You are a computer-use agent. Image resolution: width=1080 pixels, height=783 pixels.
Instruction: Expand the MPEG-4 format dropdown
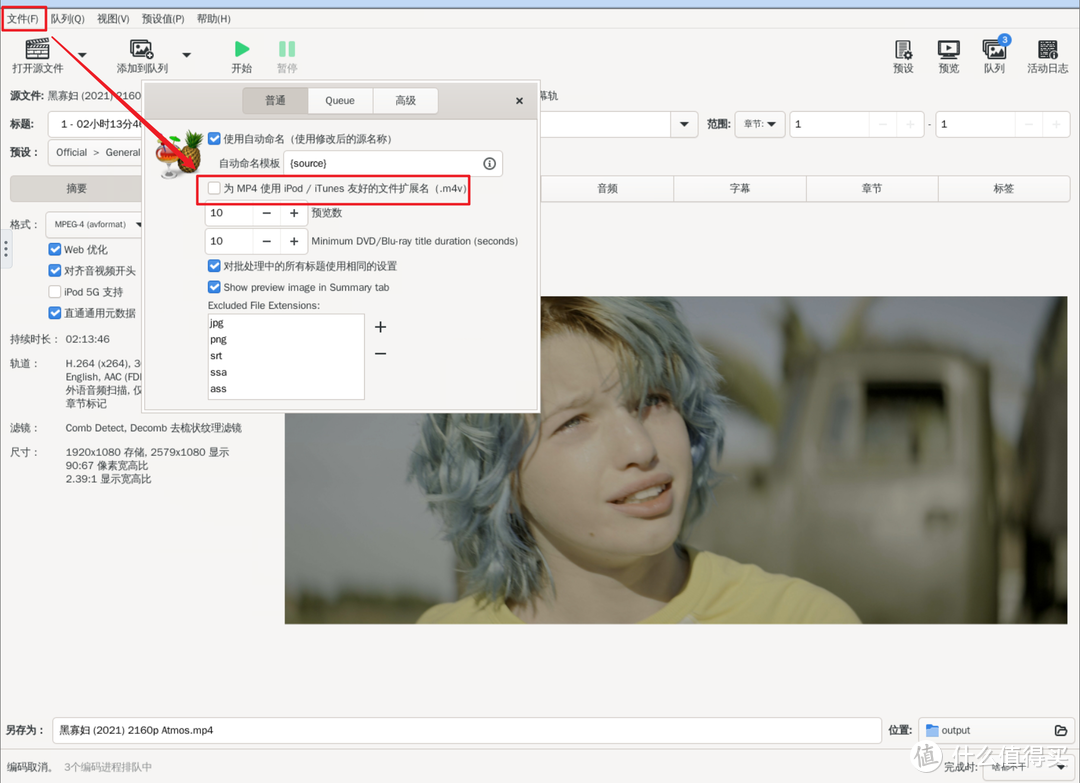(95, 224)
